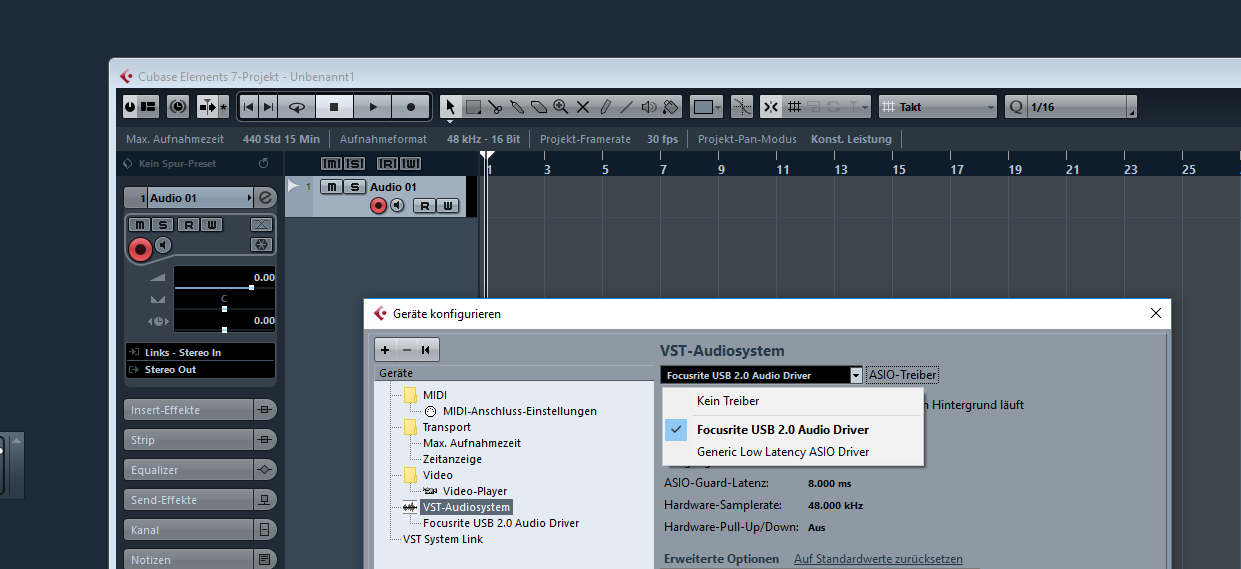Toggle the Freeze Audio Channel button in Inspector
1241x569 pixels.
pyautogui.click(x=261, y=245)
